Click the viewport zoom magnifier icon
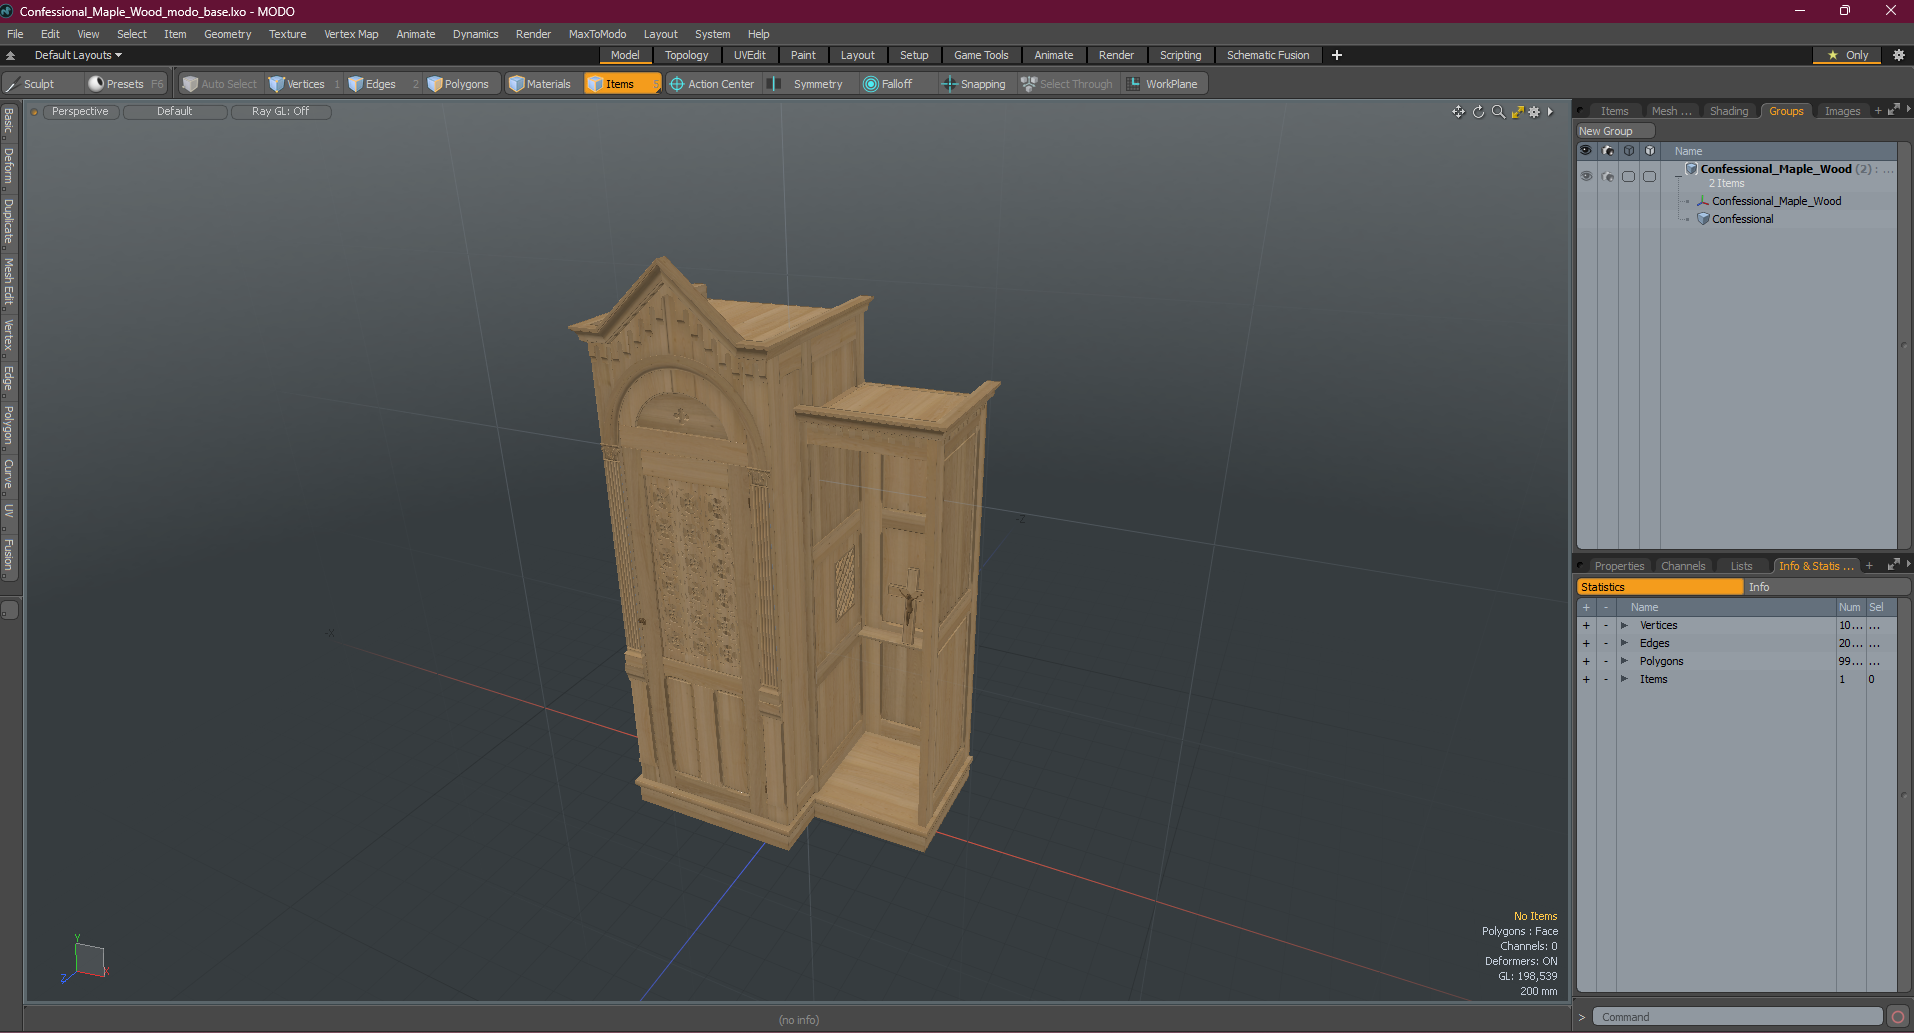This screenshot has height=1033, width=1914. click(1498, 112)
